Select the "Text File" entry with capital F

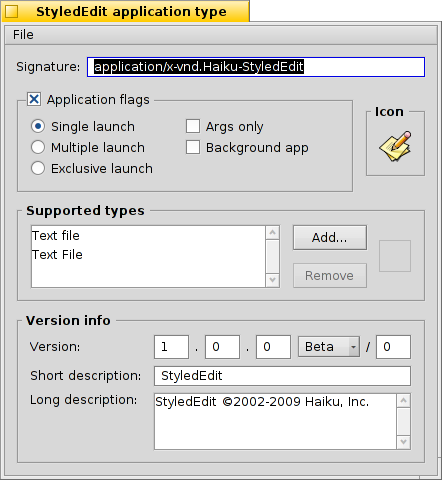click(x=148, y=255)
